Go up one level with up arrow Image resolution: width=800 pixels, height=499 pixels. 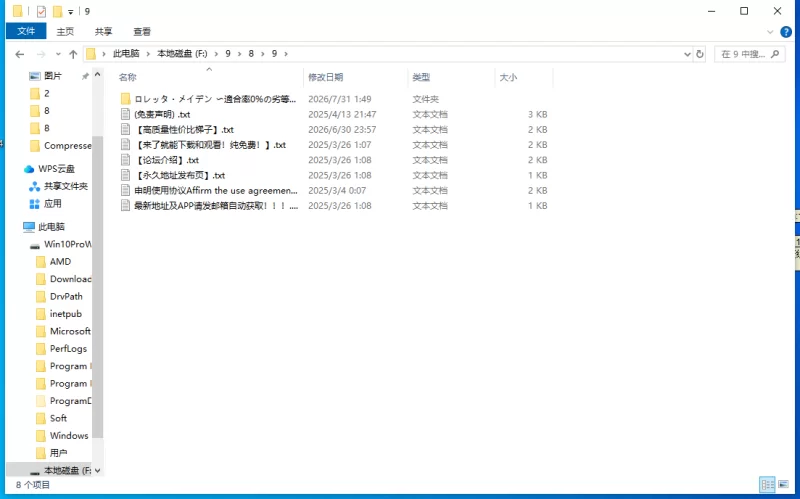(x=73, y=54)
